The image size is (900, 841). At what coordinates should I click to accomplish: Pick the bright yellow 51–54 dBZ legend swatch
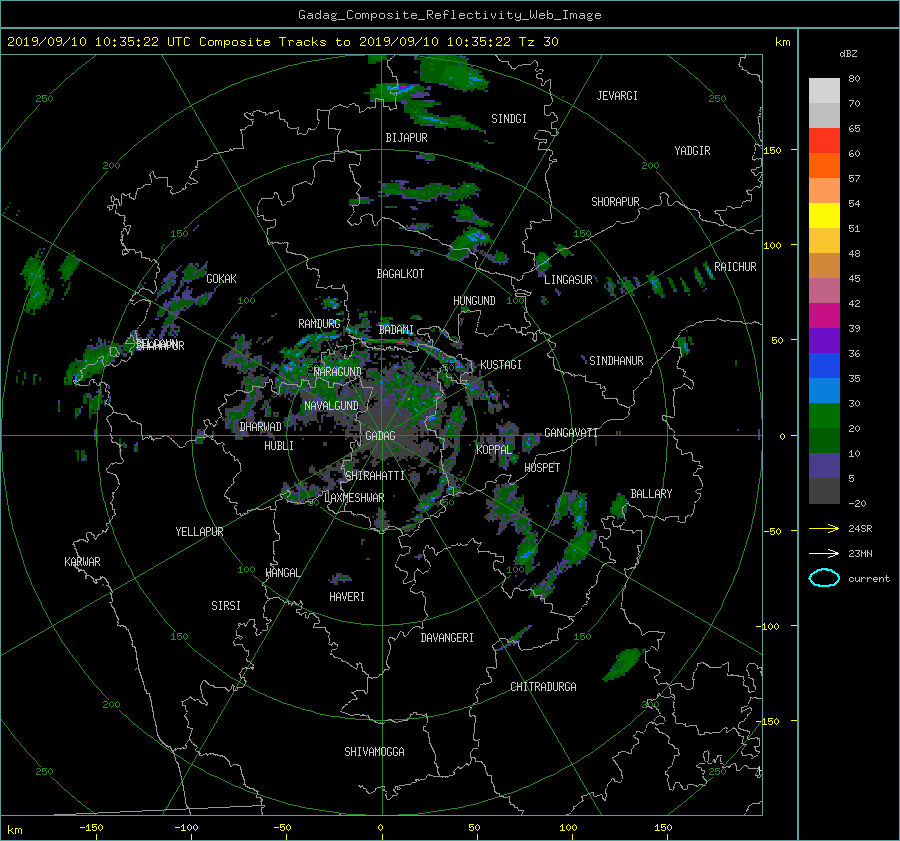tap(824, 216)
